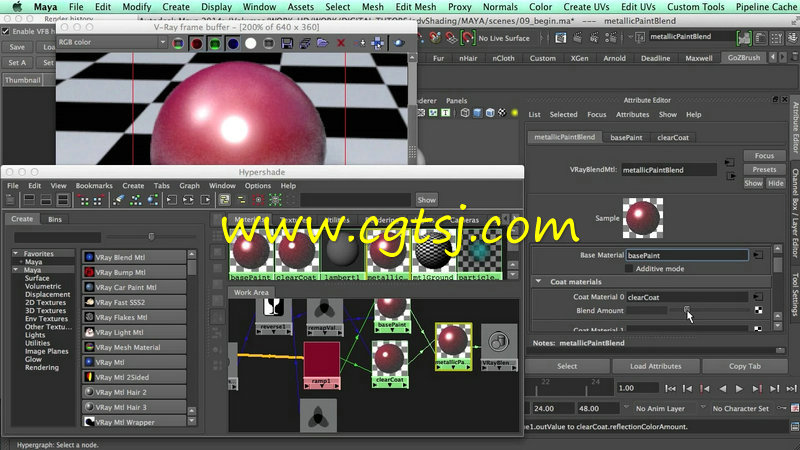
Task: Select clearCoat node in Work Area
Action: coord(390,364)
